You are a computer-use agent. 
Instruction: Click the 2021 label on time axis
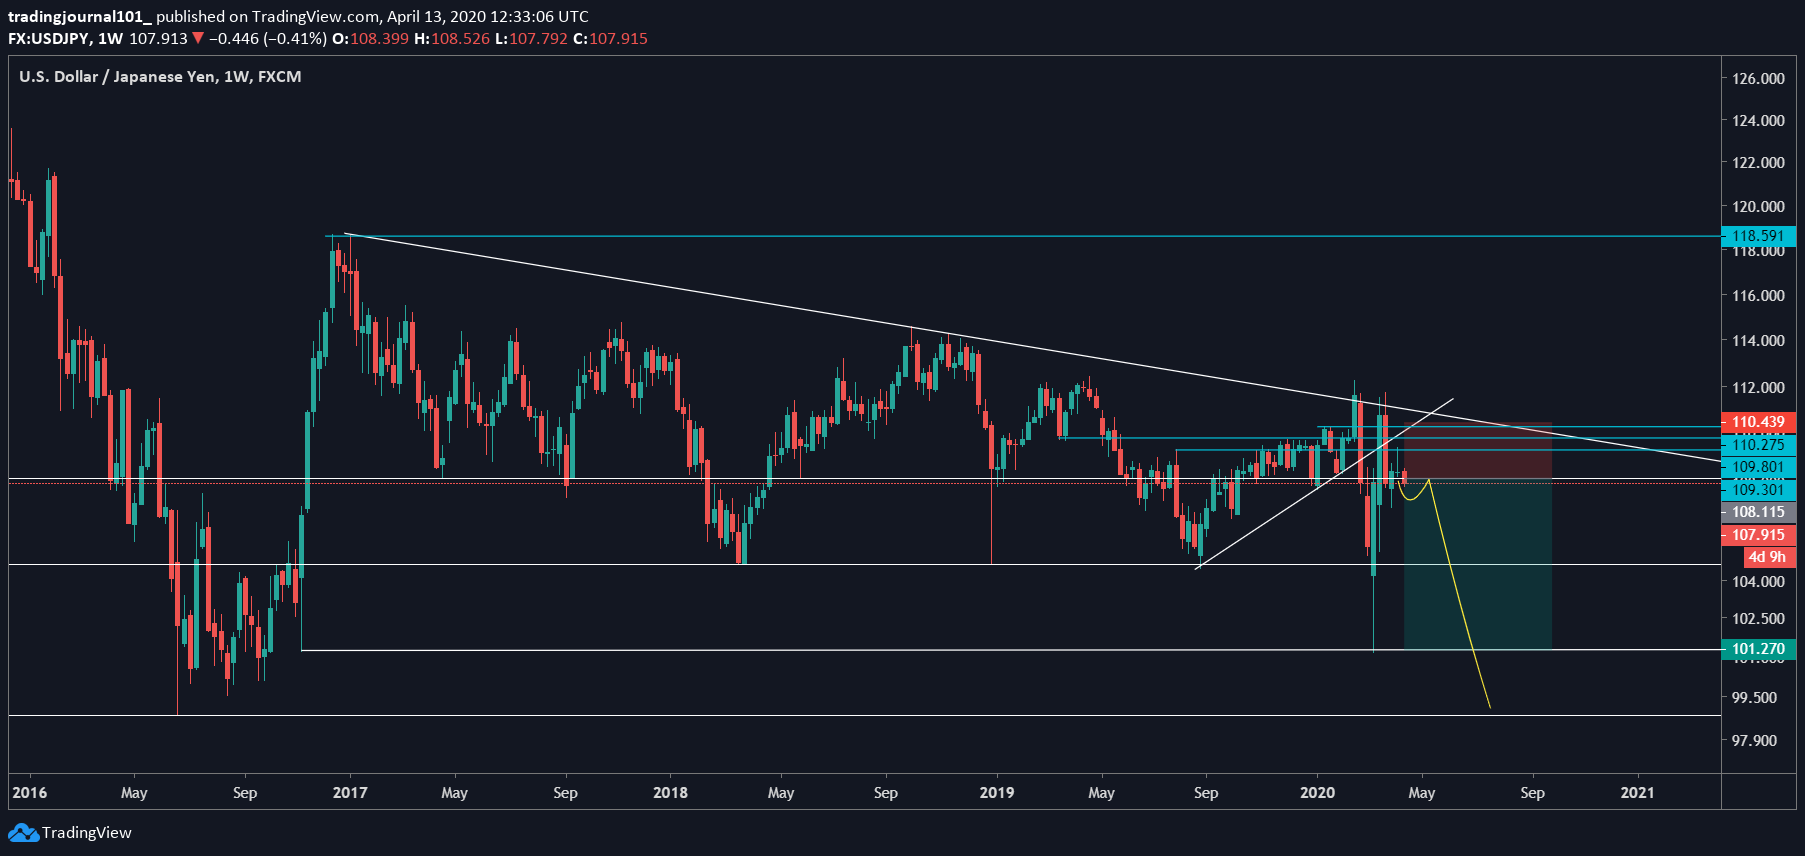tap(1637, 792)
